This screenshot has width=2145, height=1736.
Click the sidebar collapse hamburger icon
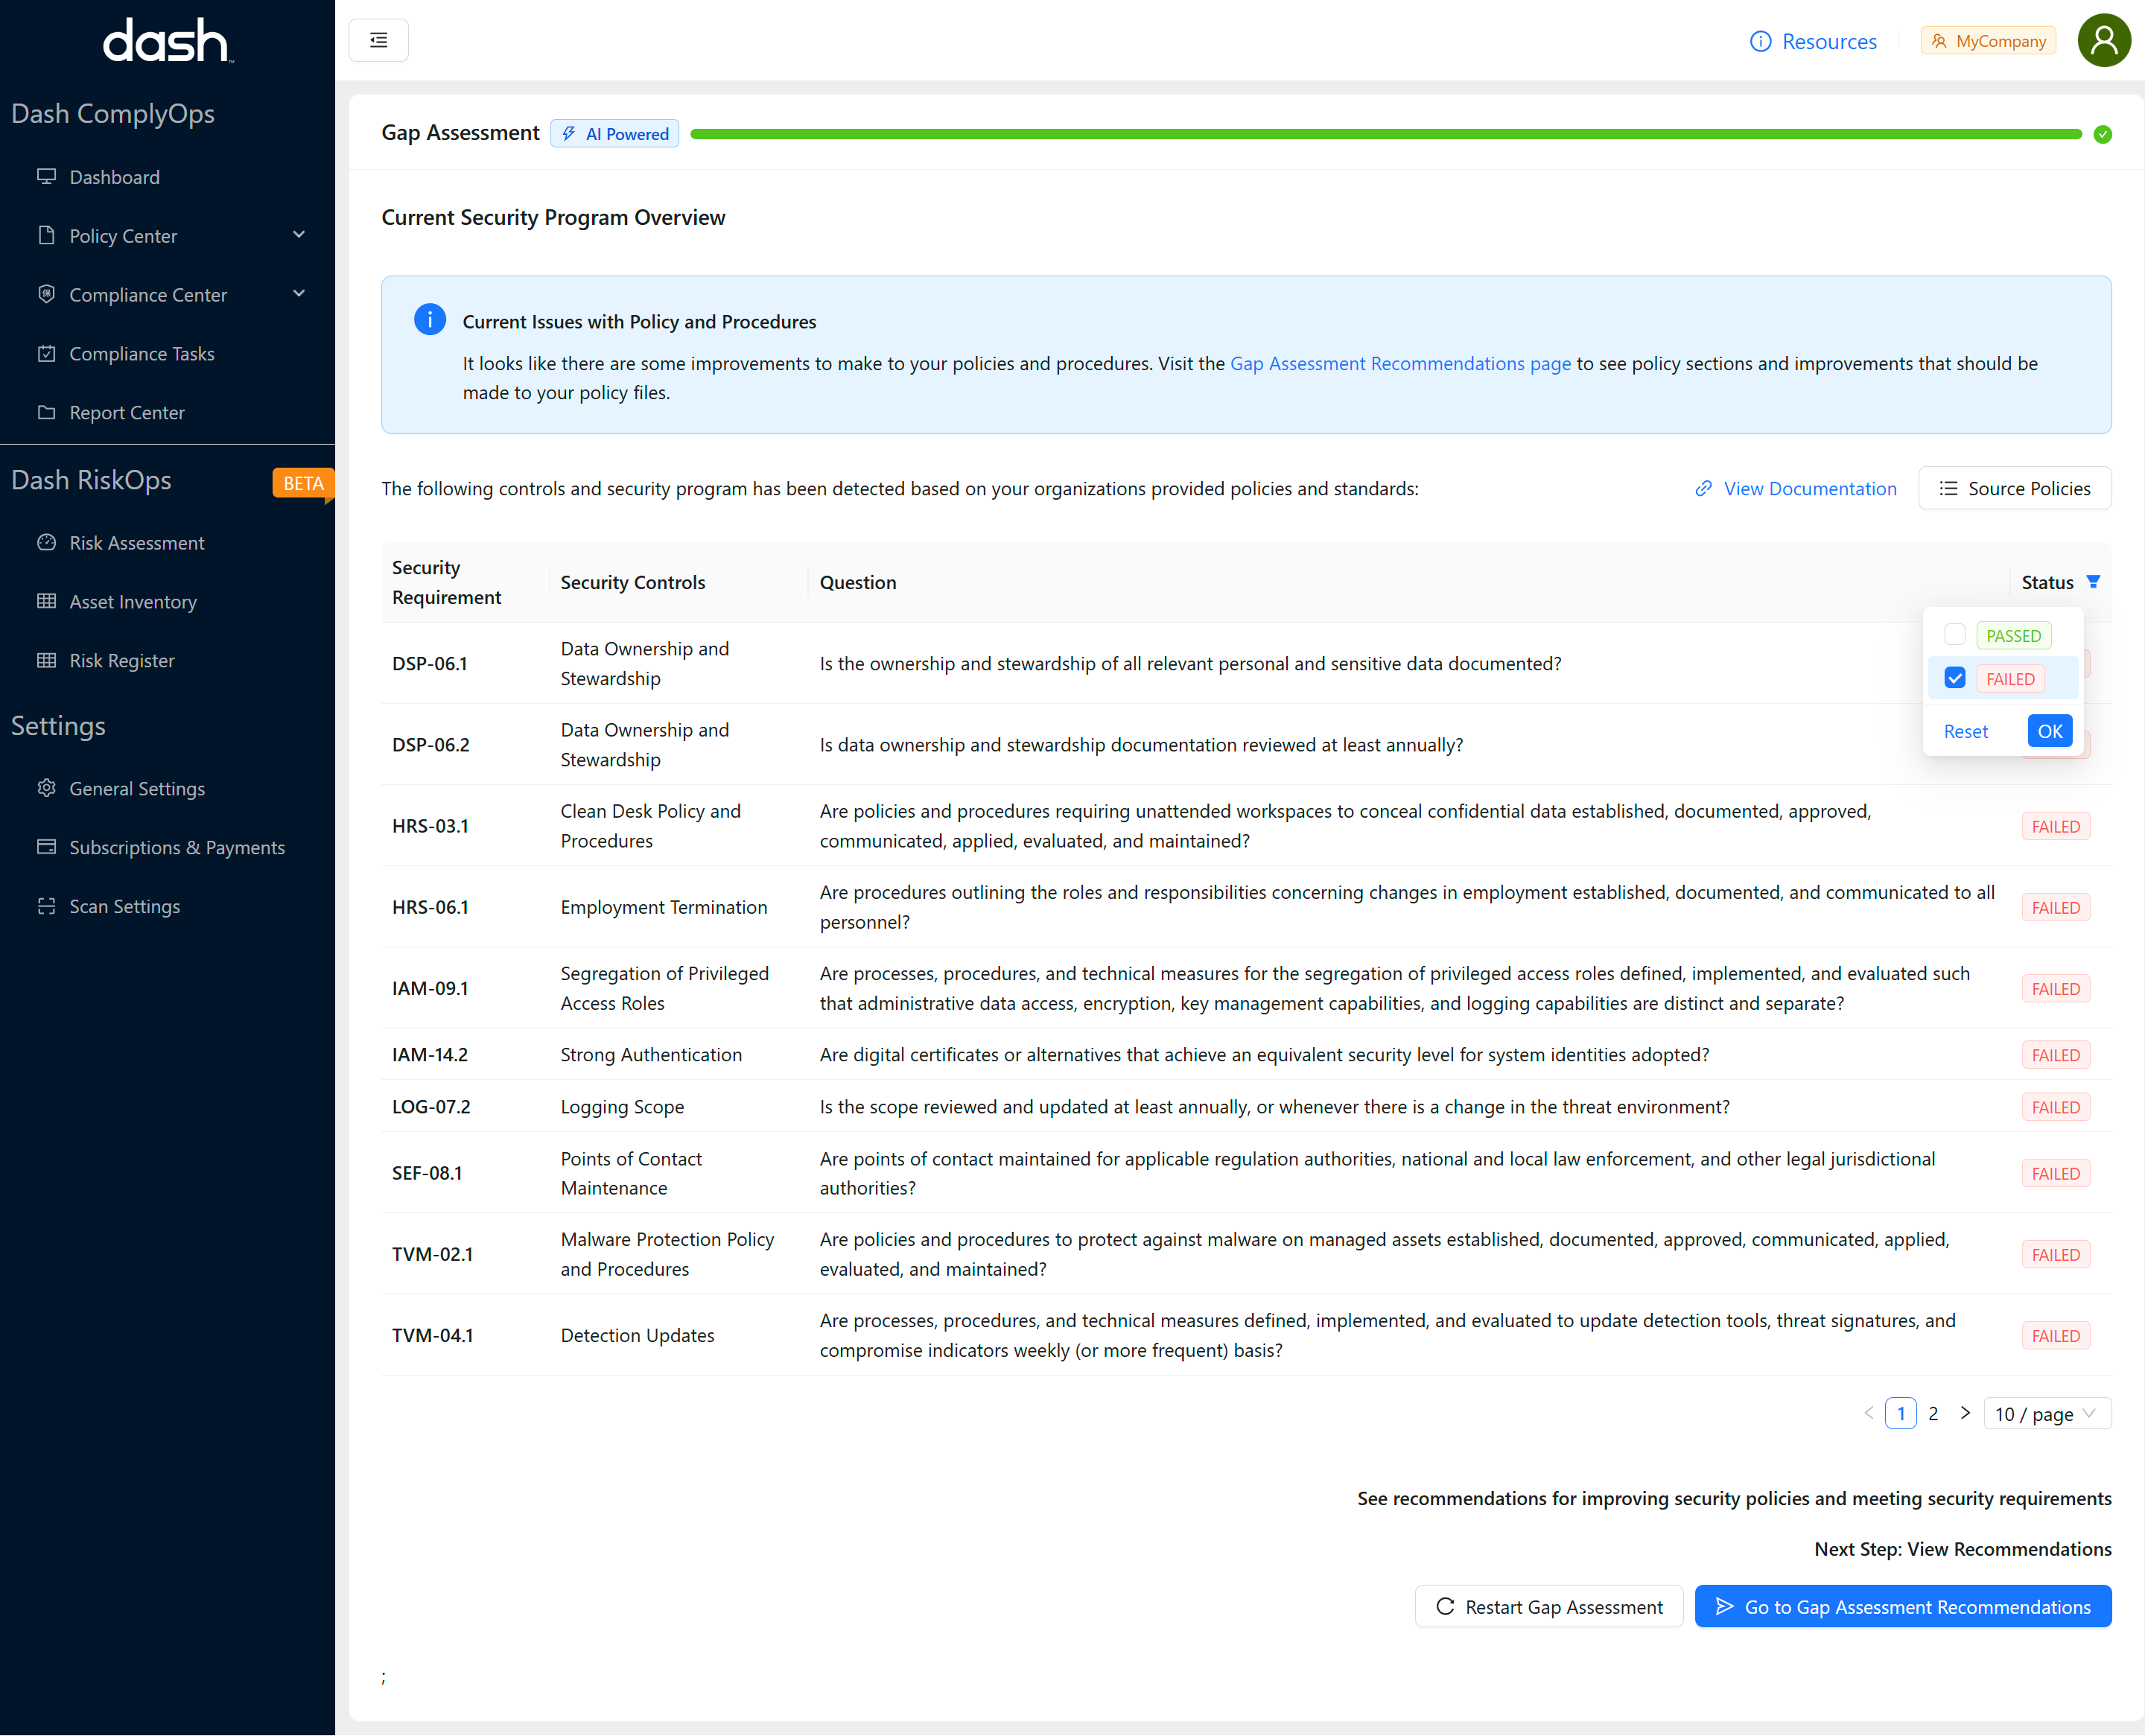point(378,40)
